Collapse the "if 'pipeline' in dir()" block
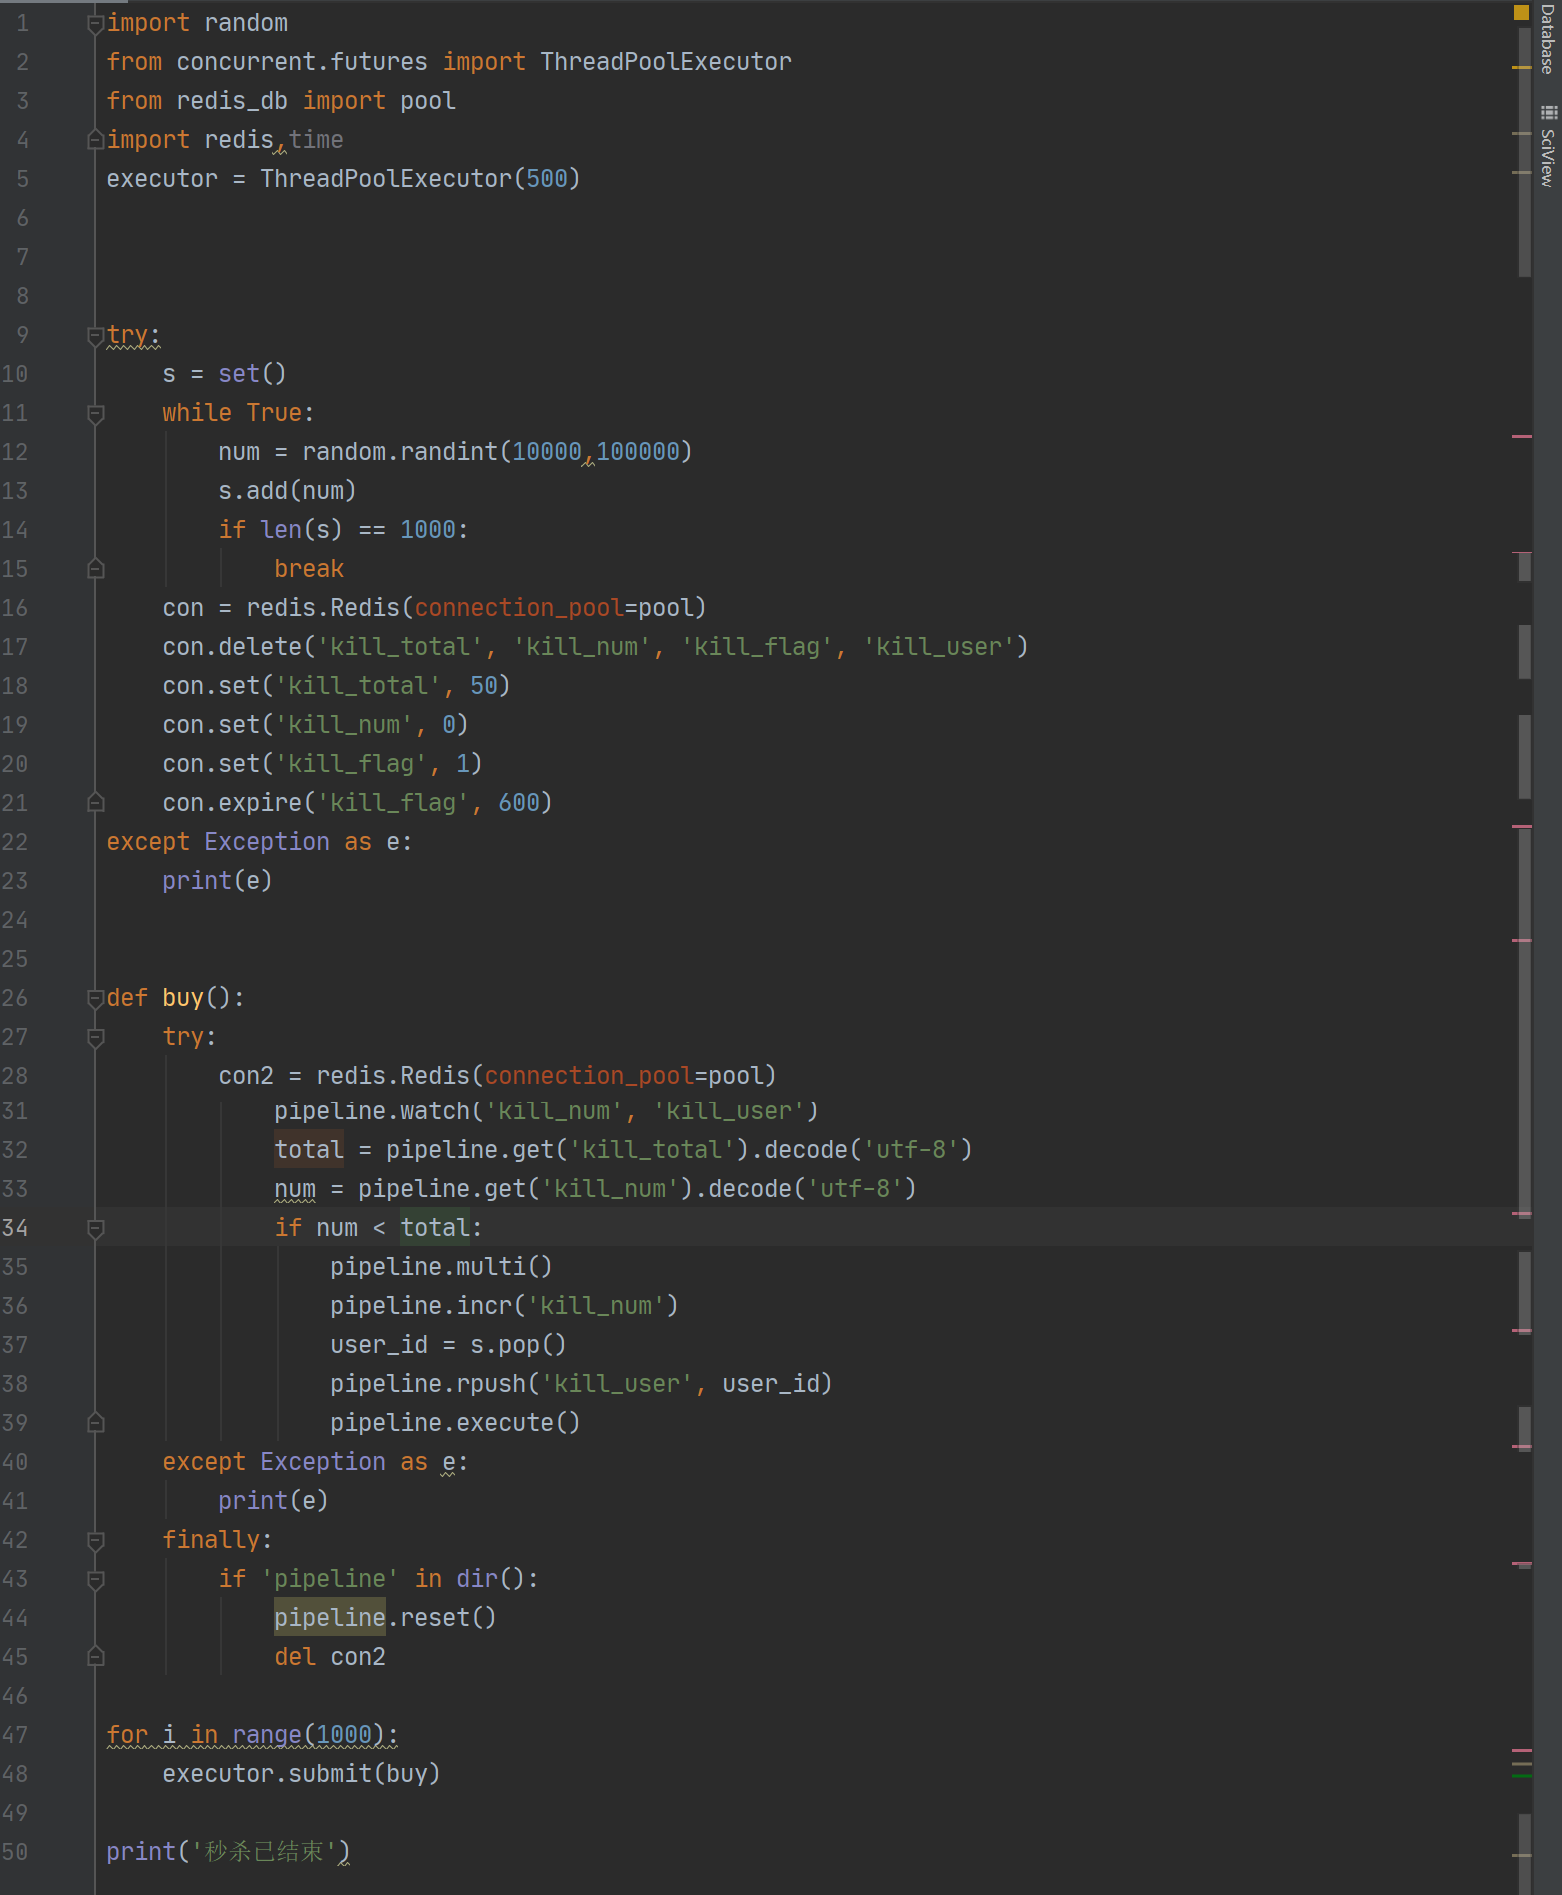Viewport: 1562px width, 1895px height. [95, 1579]
